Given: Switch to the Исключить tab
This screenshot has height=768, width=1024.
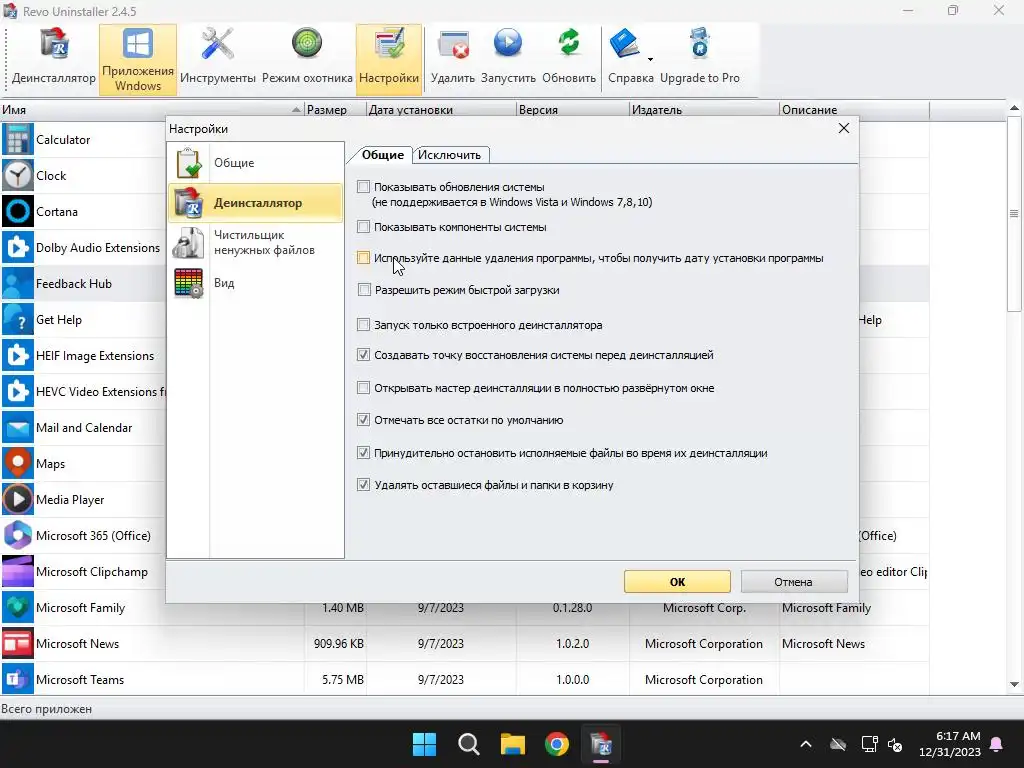Looking at the screenshot, I should click(x=449, y=155).
